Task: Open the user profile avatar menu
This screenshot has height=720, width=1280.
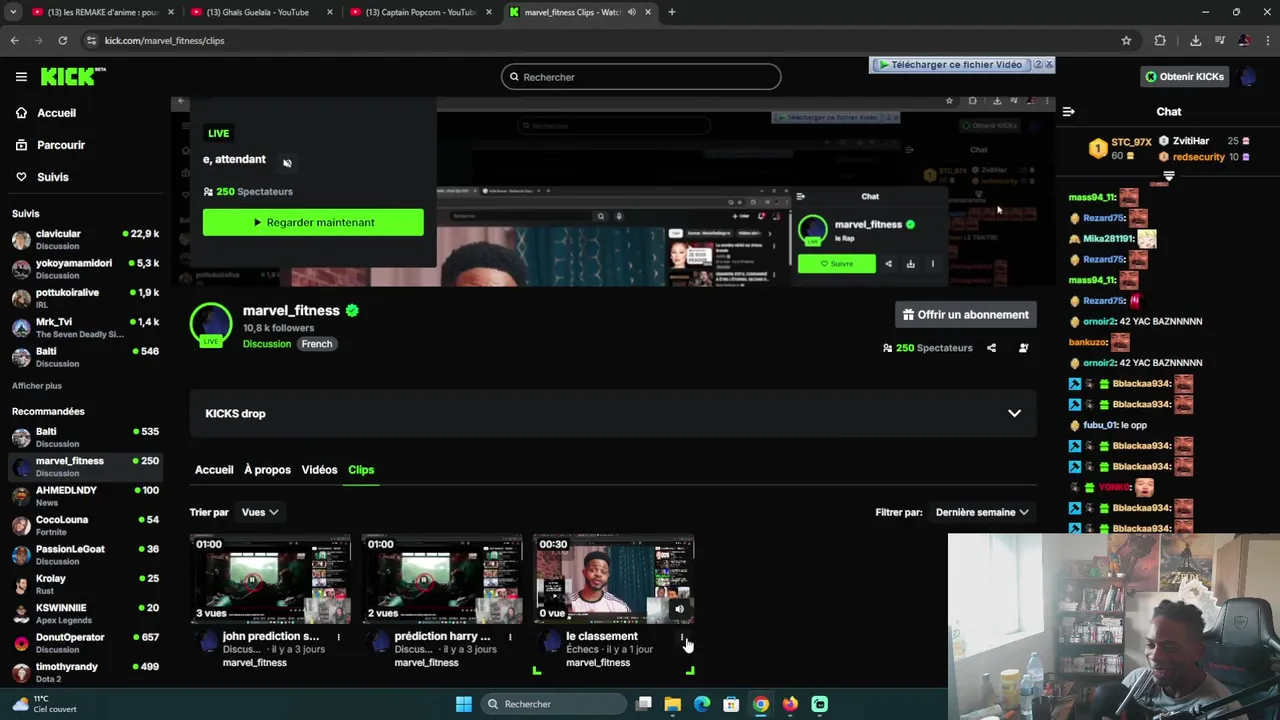Action: point(1247,77)
